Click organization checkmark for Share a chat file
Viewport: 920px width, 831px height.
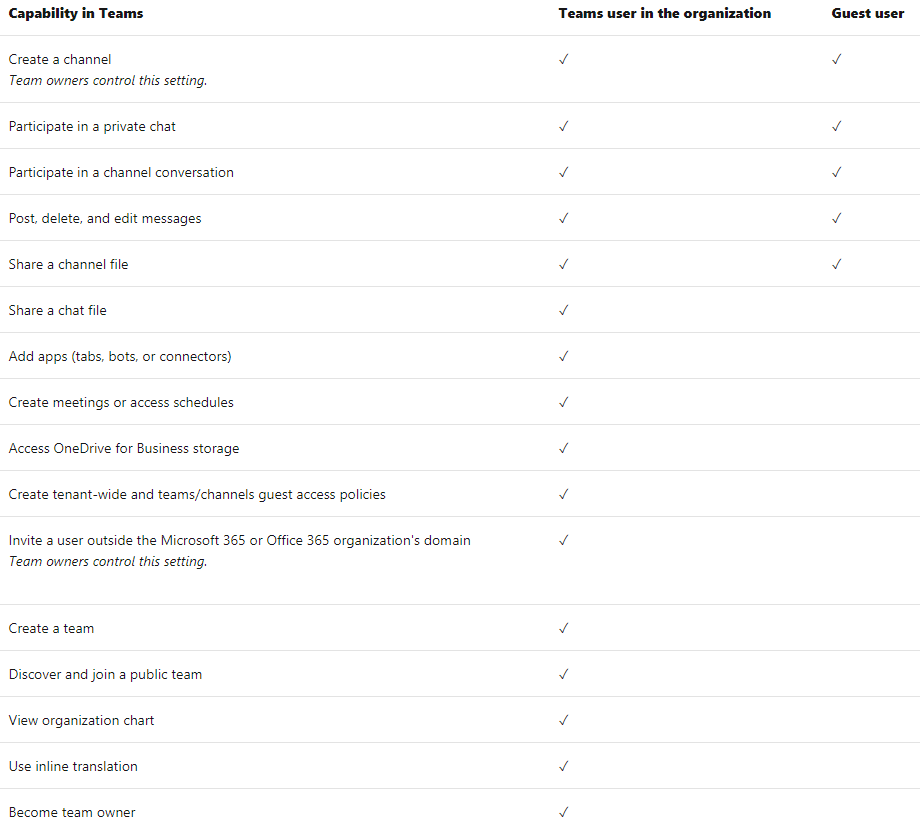click(x=564, y=310)
